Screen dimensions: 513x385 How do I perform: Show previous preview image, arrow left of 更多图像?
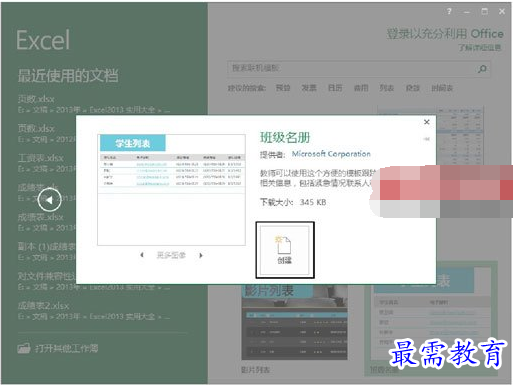(142, 255)
